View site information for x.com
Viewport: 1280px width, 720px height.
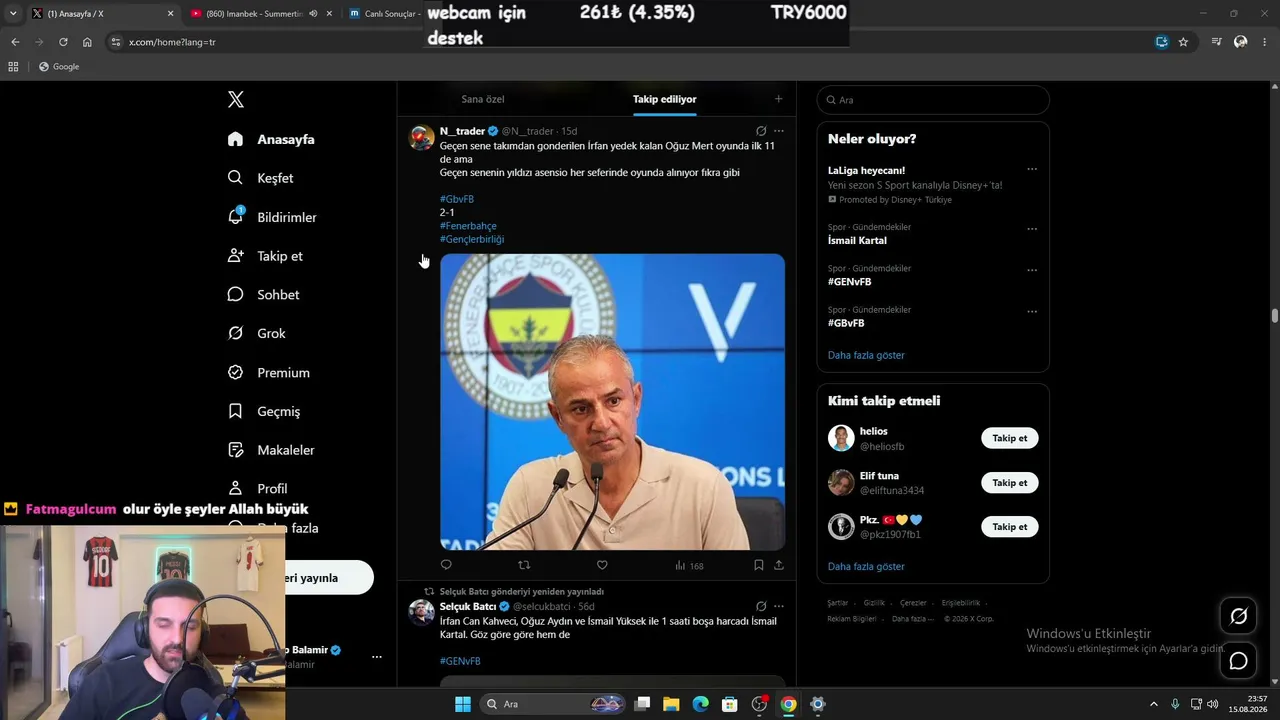115,42
